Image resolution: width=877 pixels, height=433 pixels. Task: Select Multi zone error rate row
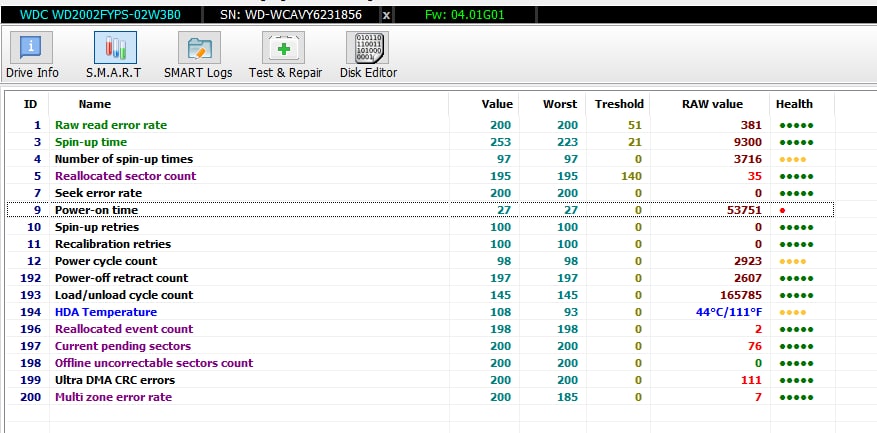pos(420,397)
